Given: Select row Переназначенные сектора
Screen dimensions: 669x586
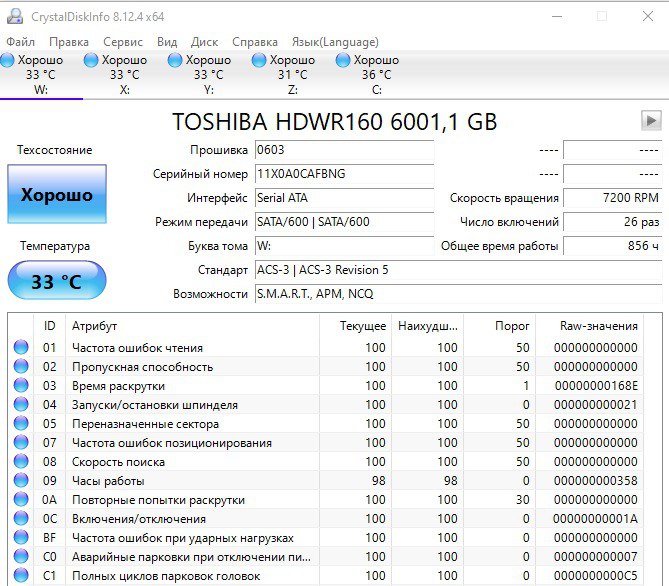Looking at the screenshot, I should (x=326, y=423).
